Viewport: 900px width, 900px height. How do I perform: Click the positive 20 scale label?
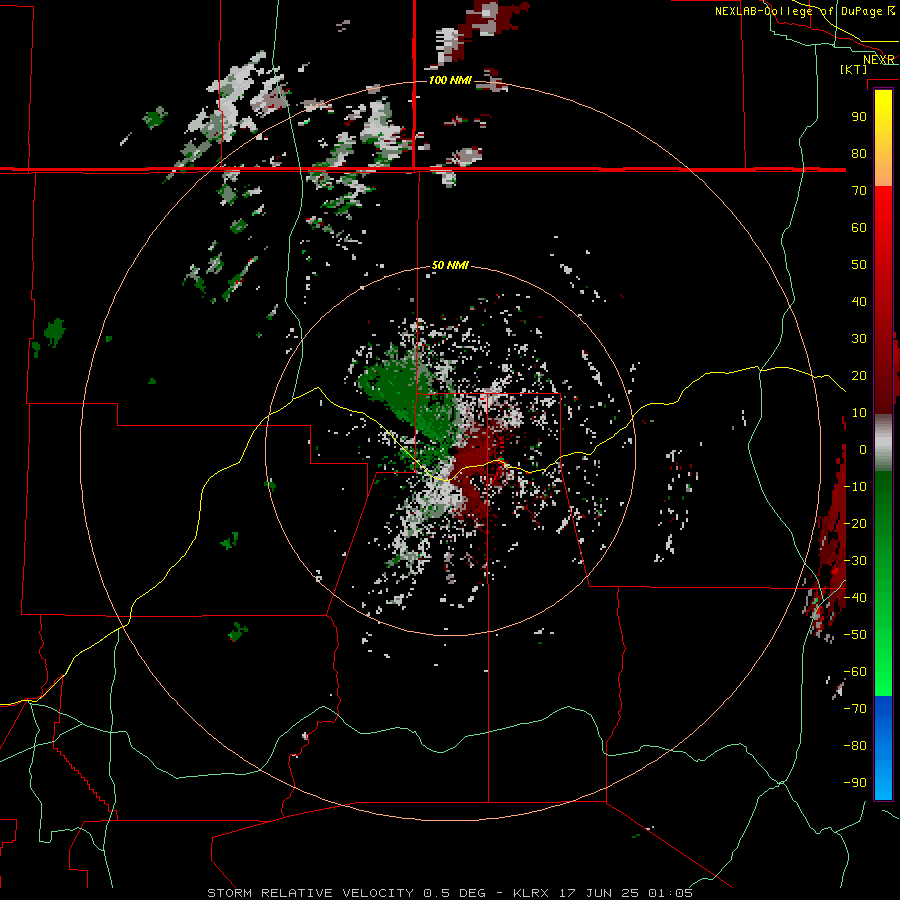859,375
